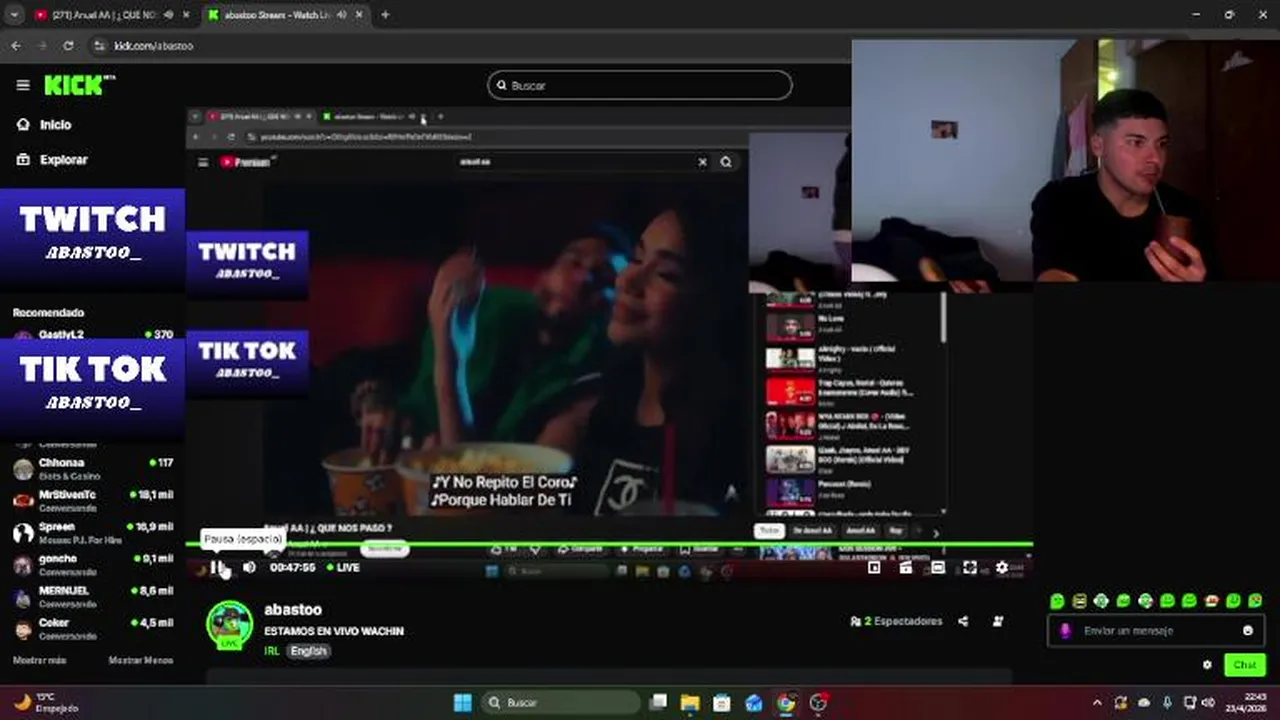Screen dimensions: 1280x720
Task: Click the follow user icon next to share
Action: 998,621
